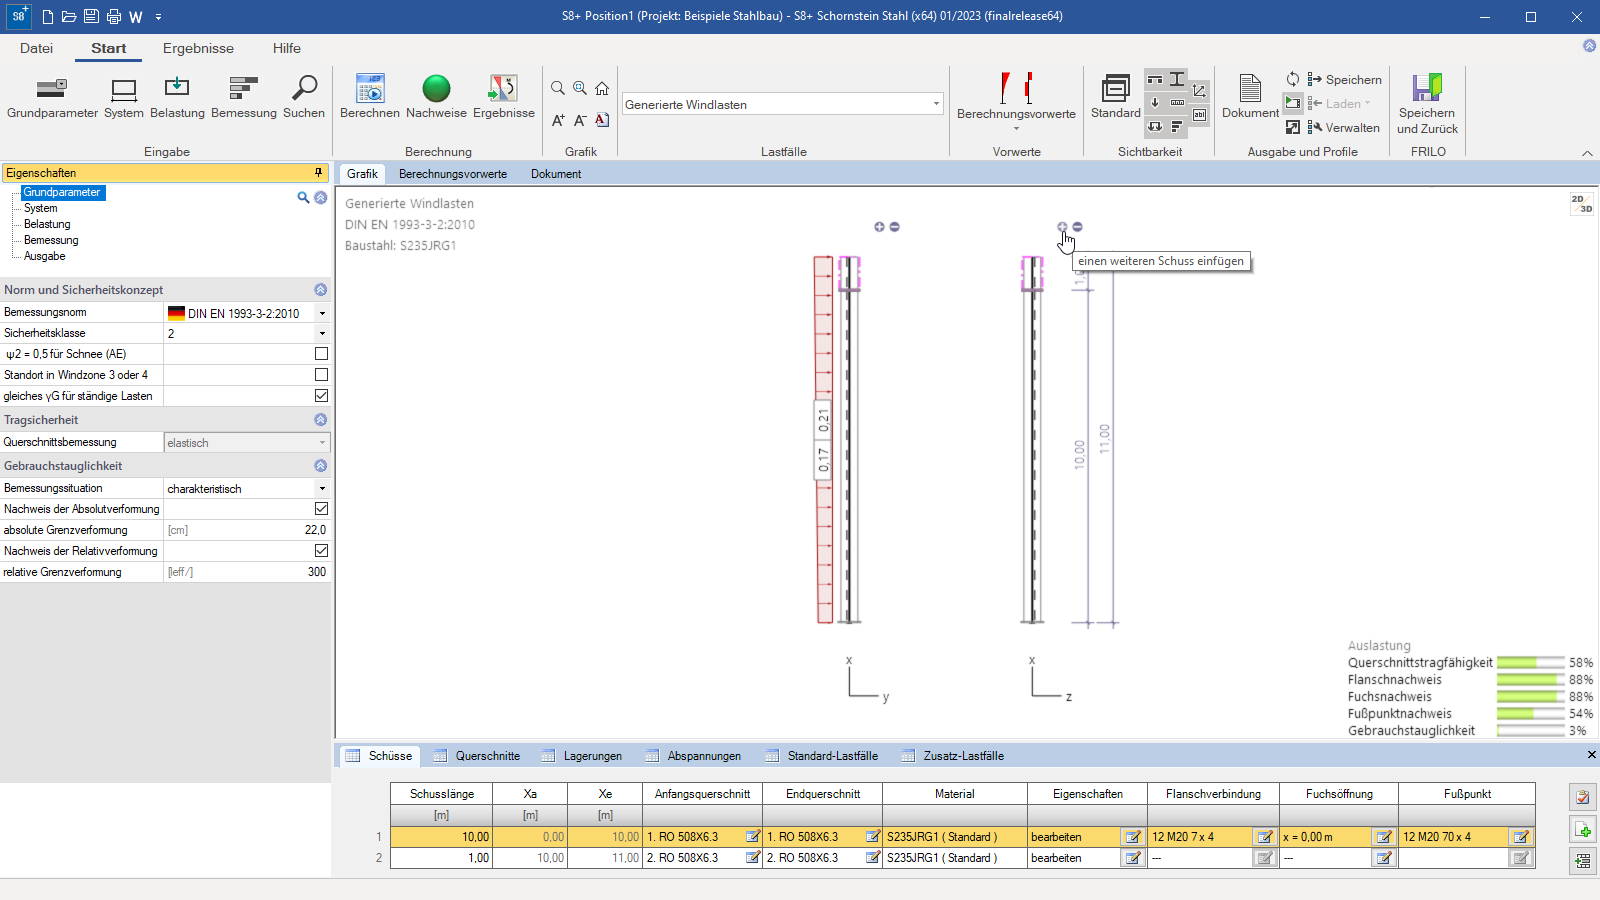Click the Standard visibility icon
Image resolution: width=1600 pixels, height=900 pixels.
pyautogui.click(x=1116, y=97)
